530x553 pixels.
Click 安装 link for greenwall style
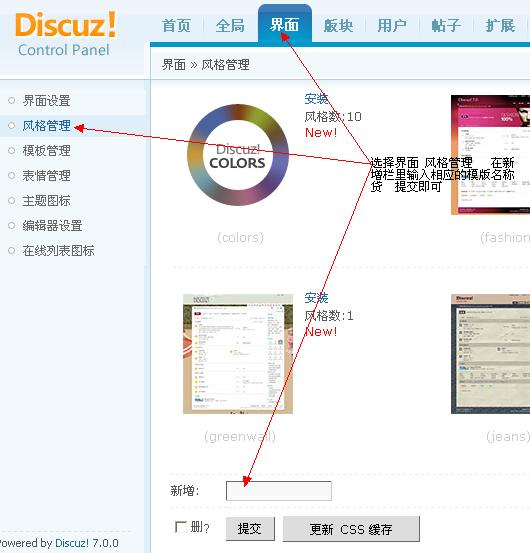[316, 298]
